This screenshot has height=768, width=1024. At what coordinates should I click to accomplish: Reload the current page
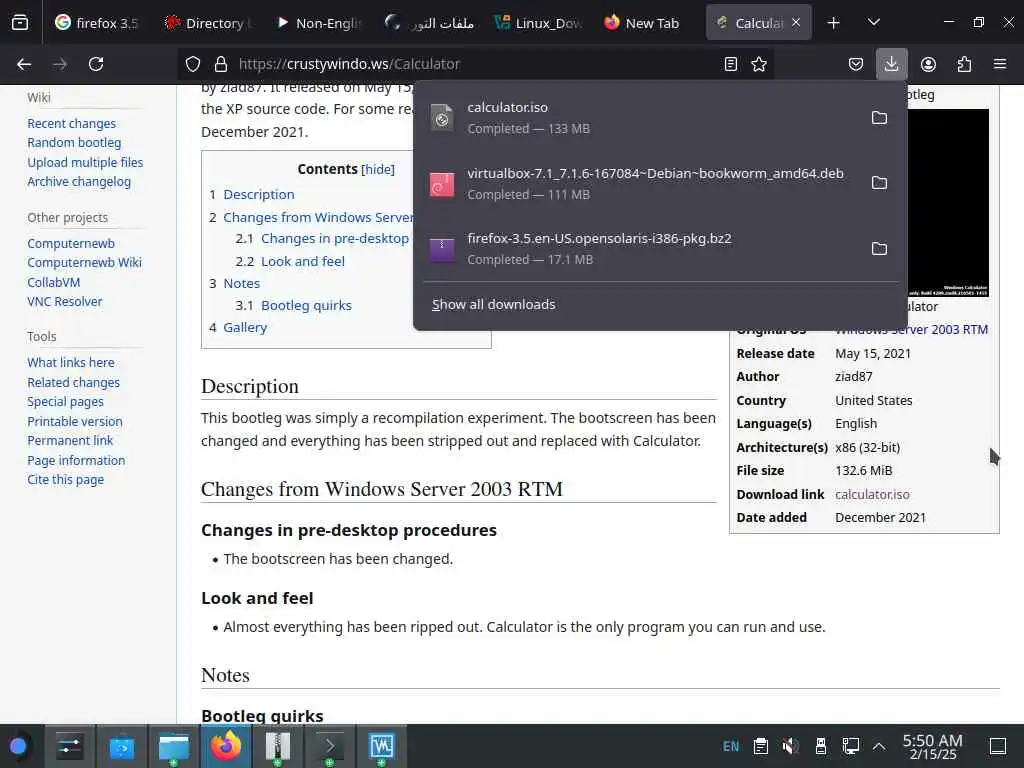point(96,64)
